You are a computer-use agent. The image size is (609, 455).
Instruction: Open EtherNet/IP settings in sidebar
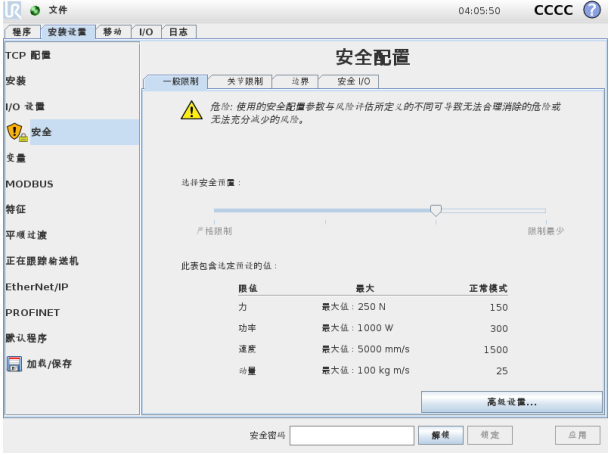pos(36,286)
